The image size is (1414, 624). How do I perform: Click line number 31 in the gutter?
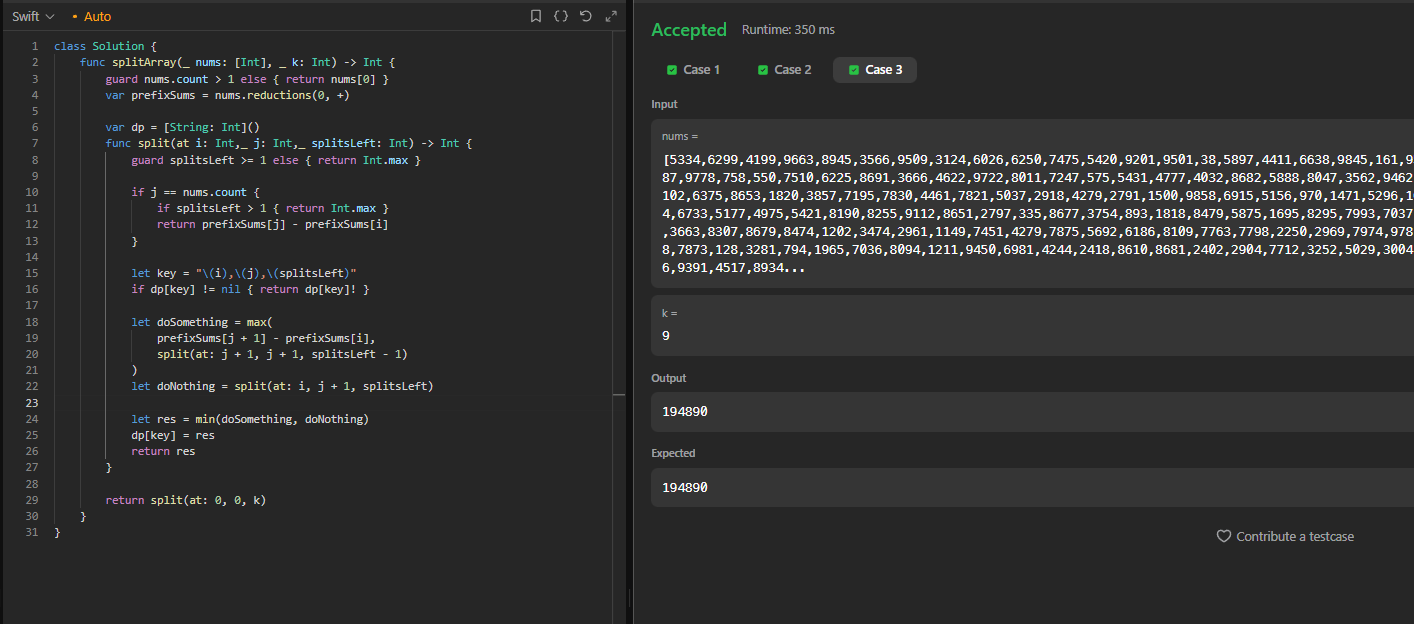pyautogui.click(x=32, y=532)
